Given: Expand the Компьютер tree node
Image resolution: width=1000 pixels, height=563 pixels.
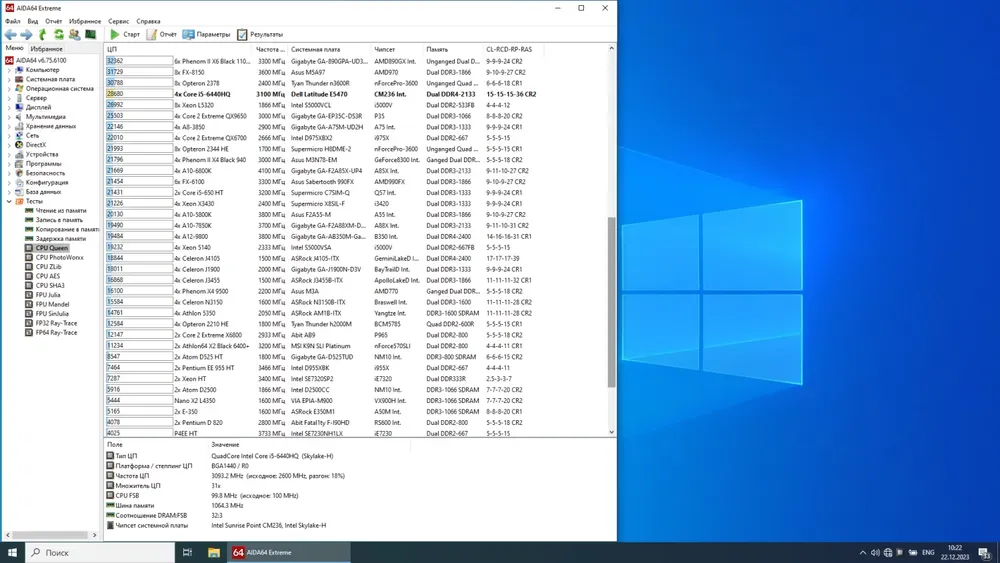Looking at the screenshot, I should pos(9,70).
